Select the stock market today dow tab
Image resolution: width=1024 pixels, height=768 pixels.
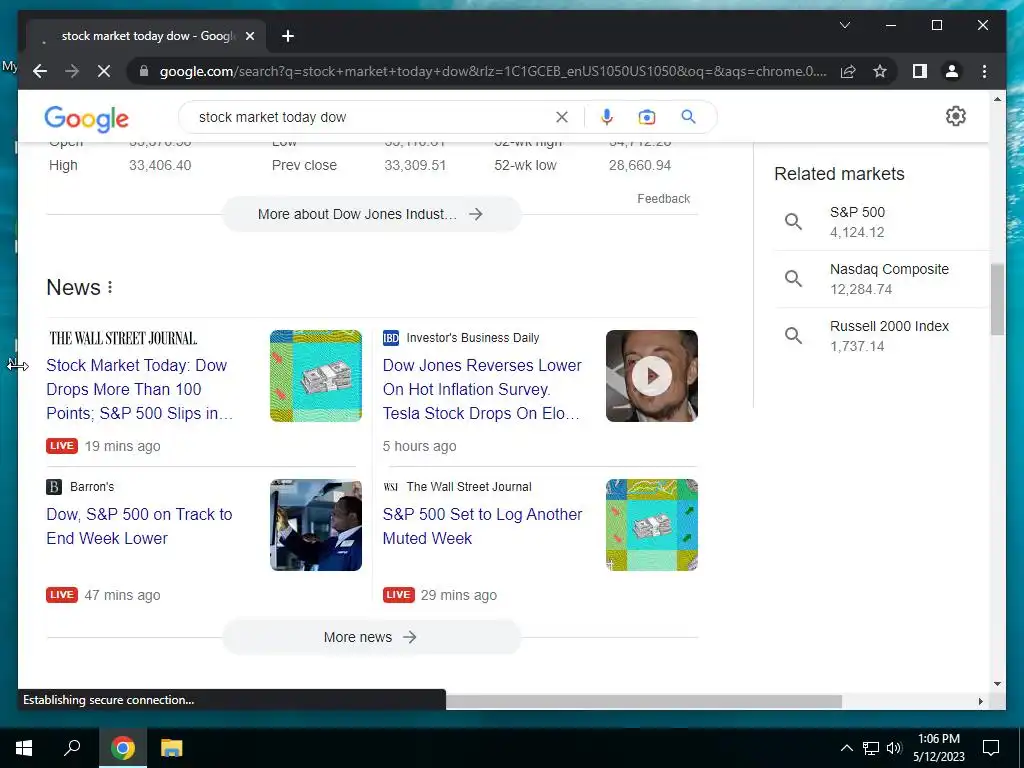(x=147, y=36)
